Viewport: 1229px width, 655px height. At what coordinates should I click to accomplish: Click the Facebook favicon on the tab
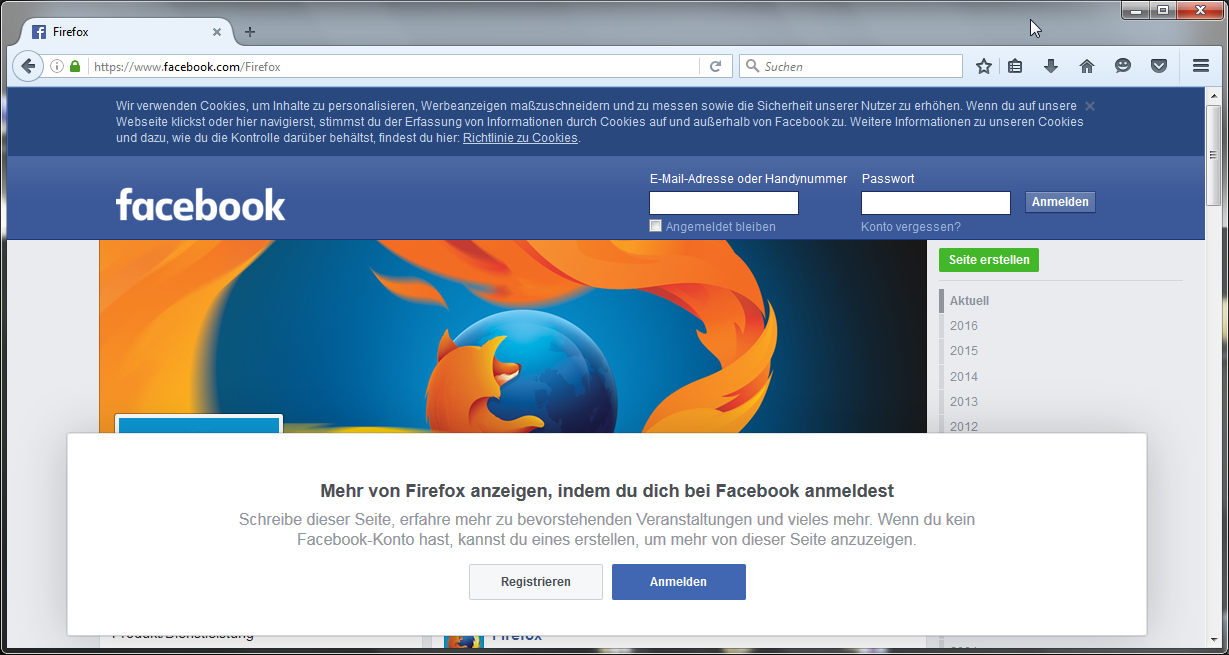pyautogui.click(x=39, y=32)
